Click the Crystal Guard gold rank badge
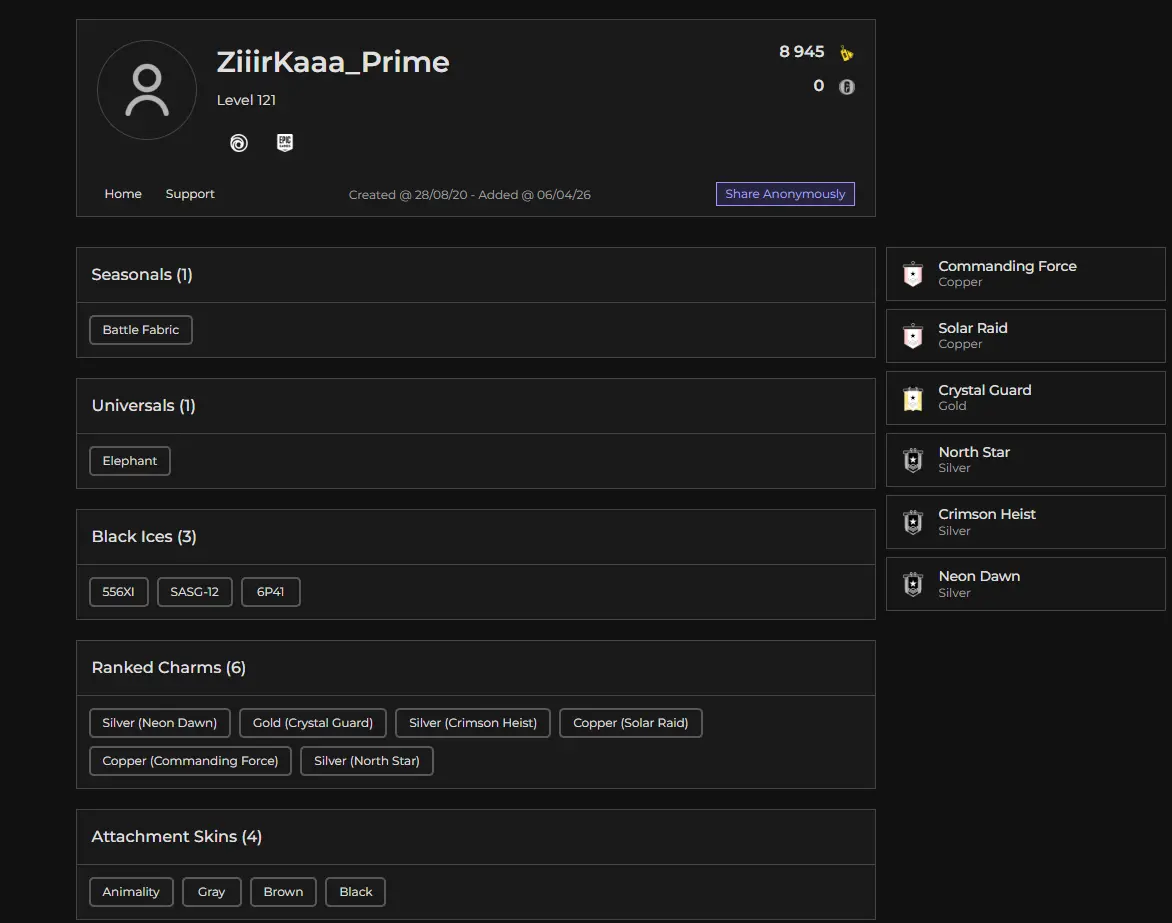The image size is (1172, 923). (912, 399)
